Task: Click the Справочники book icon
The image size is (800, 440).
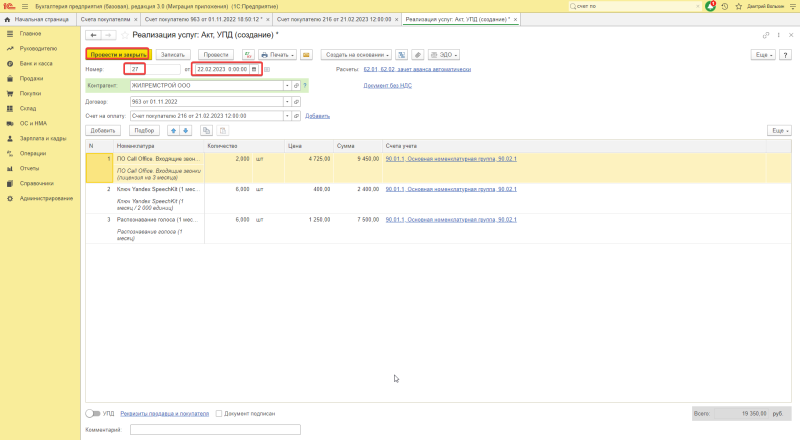Action: click(10, 183)
